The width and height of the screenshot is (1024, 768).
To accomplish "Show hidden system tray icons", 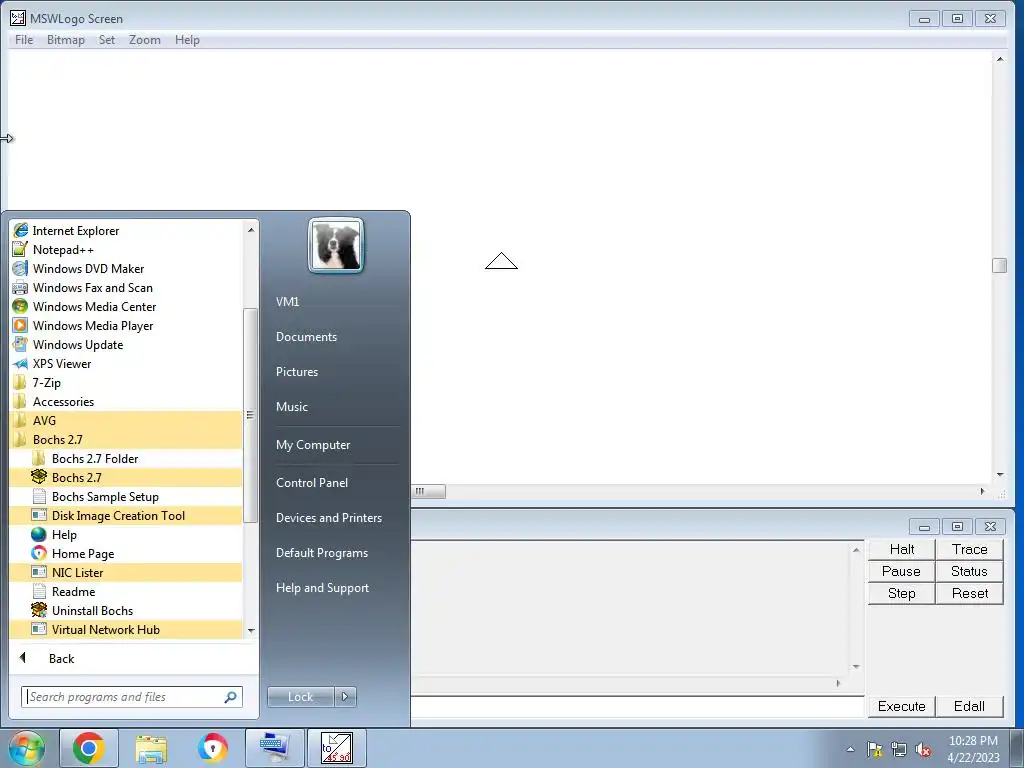I will (850, 749).
